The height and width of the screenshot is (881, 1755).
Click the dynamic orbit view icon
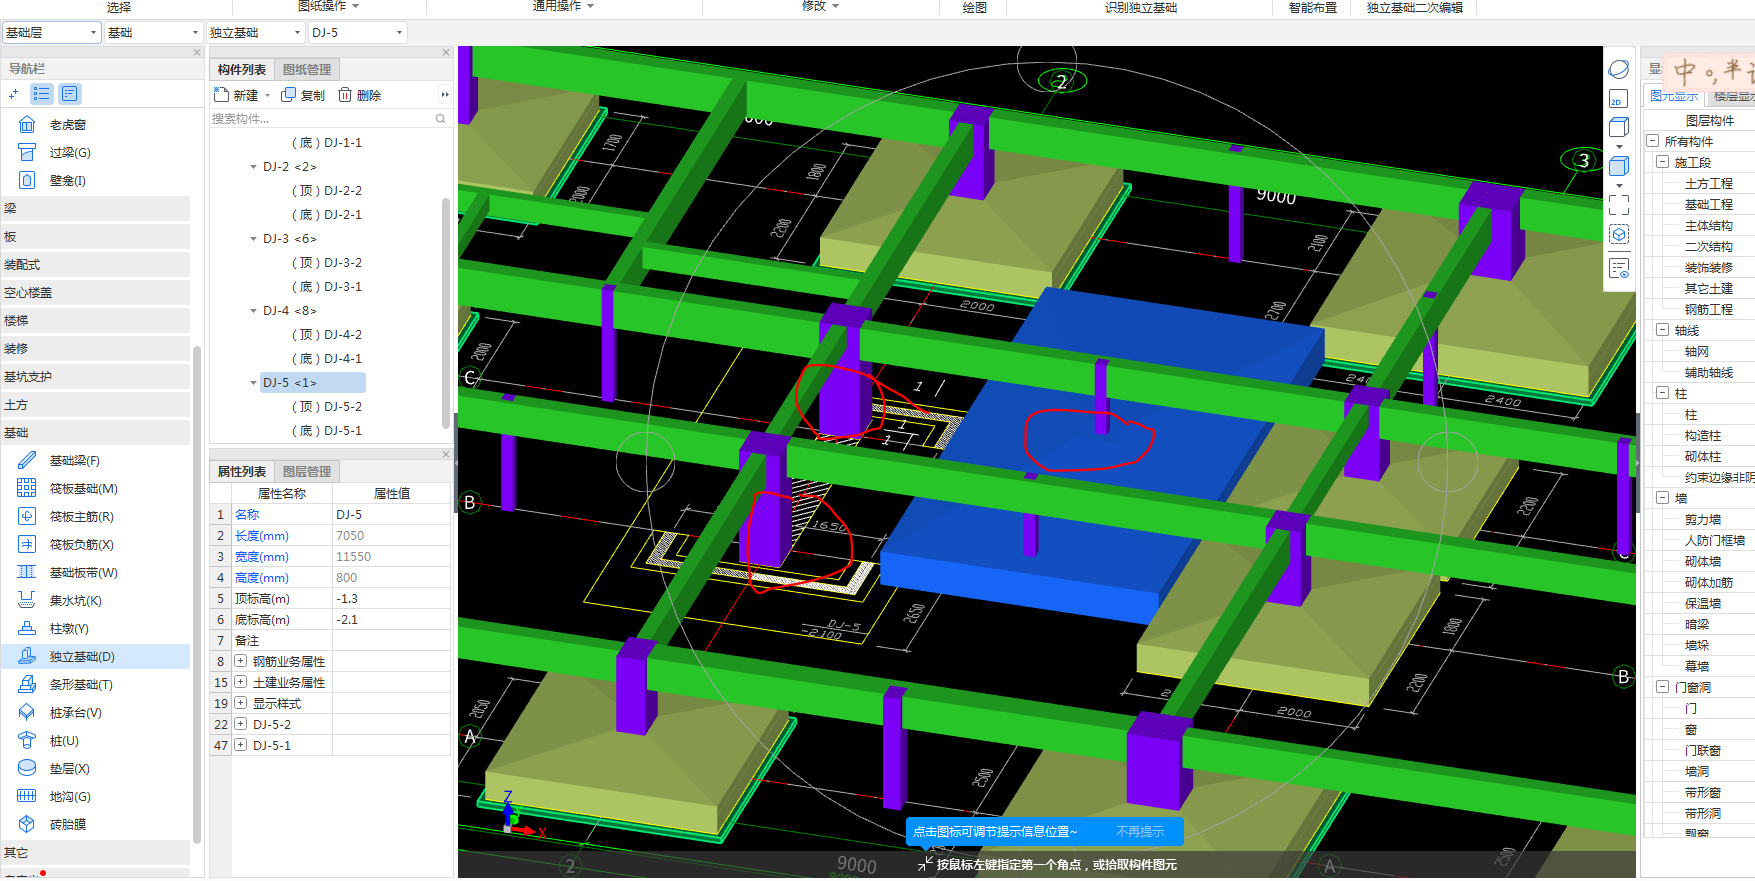click(1619, 70)
